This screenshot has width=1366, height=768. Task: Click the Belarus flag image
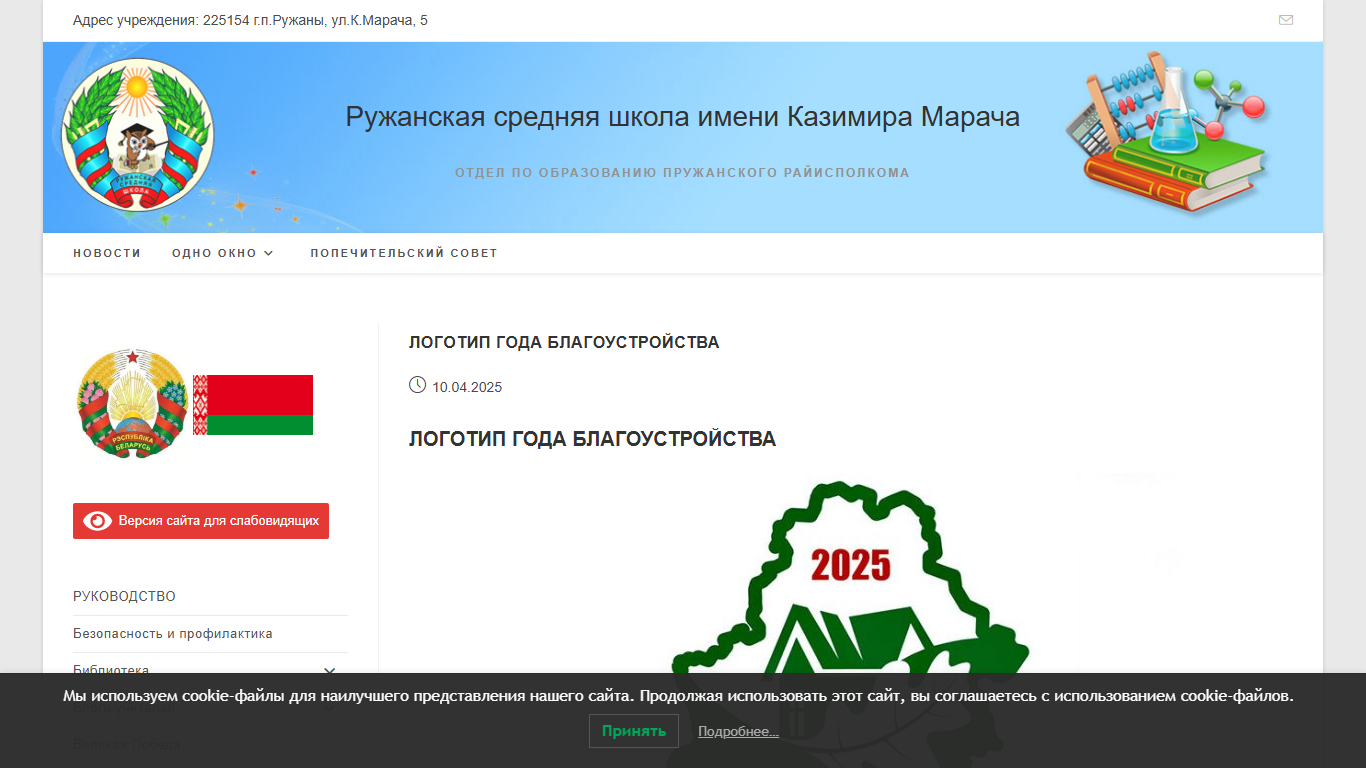coord(253,405)
